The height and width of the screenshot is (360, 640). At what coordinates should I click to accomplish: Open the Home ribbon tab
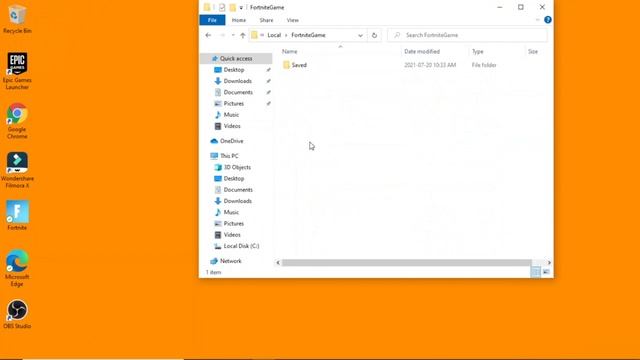(x=239, y=20)
